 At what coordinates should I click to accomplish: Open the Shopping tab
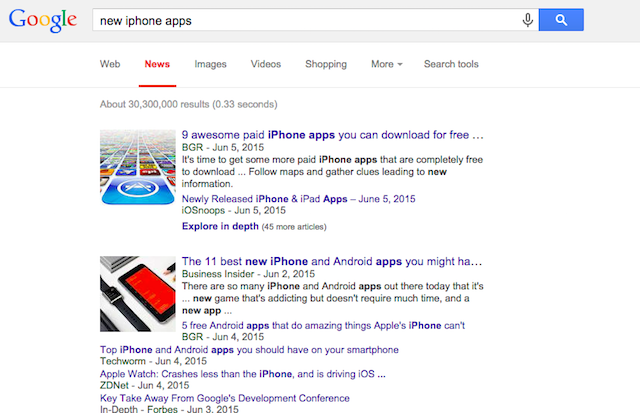(326, 64)
